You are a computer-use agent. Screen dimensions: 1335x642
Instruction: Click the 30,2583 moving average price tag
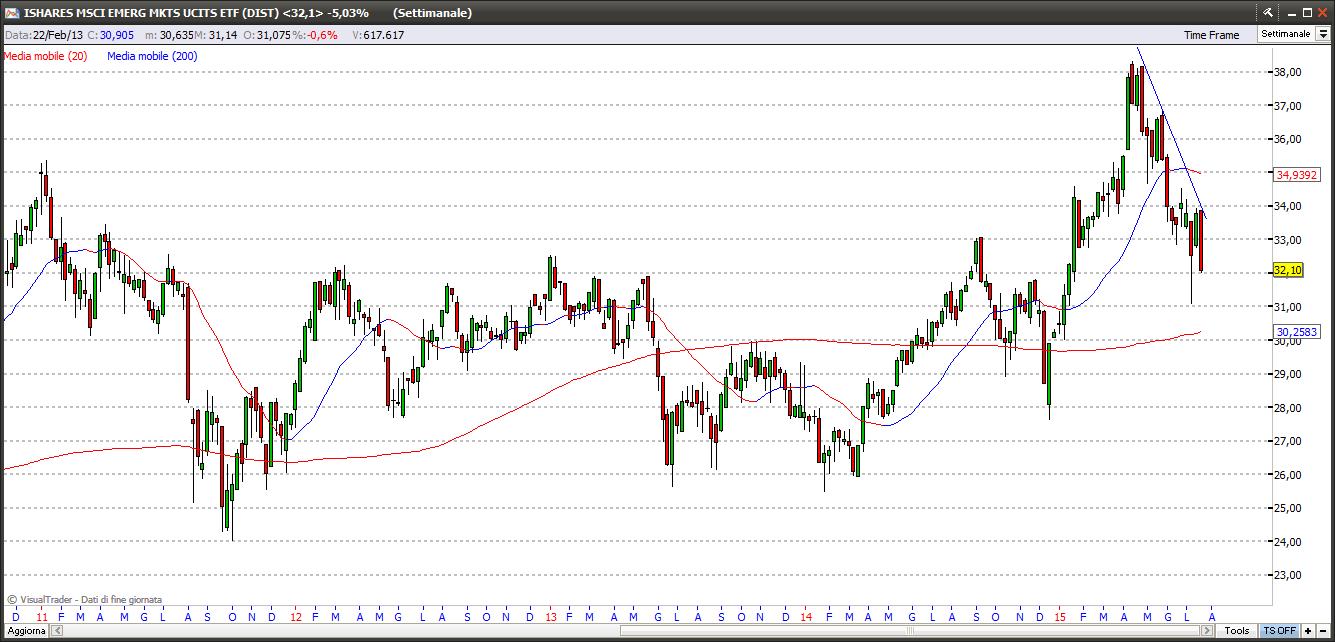1299,332
